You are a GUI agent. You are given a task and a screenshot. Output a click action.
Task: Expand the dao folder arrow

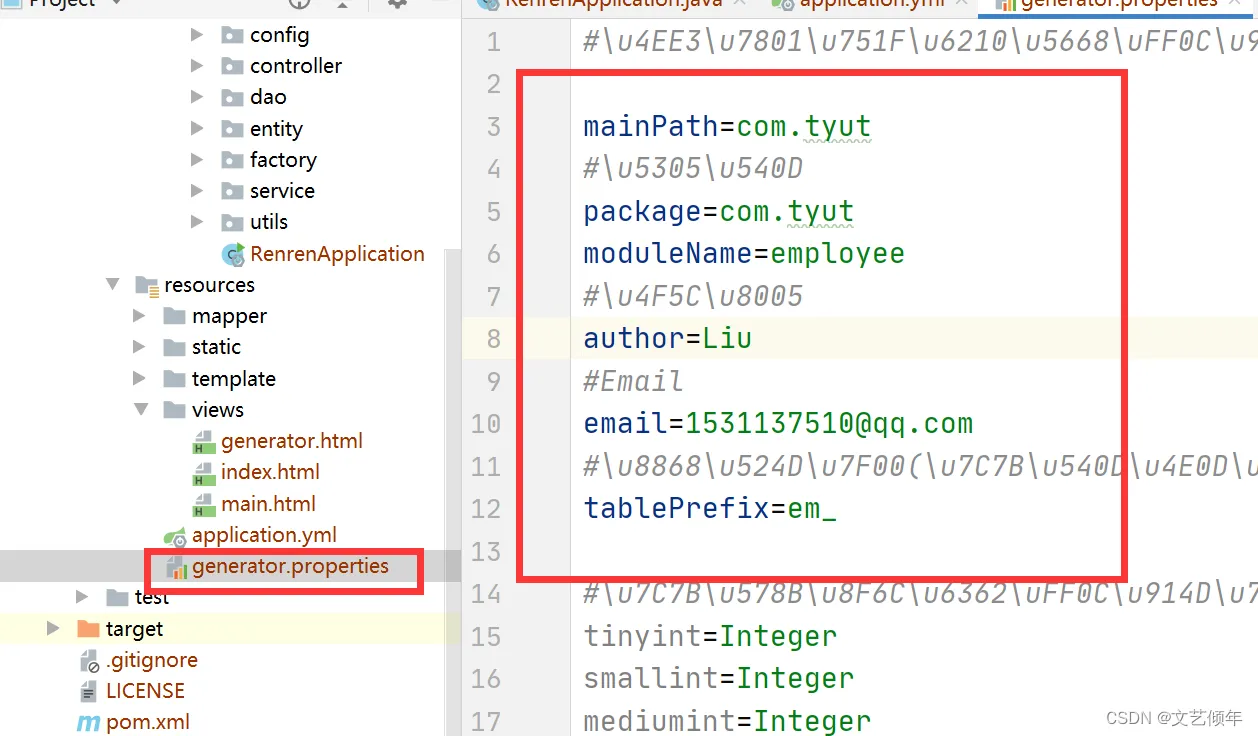(x=197, y=97)
